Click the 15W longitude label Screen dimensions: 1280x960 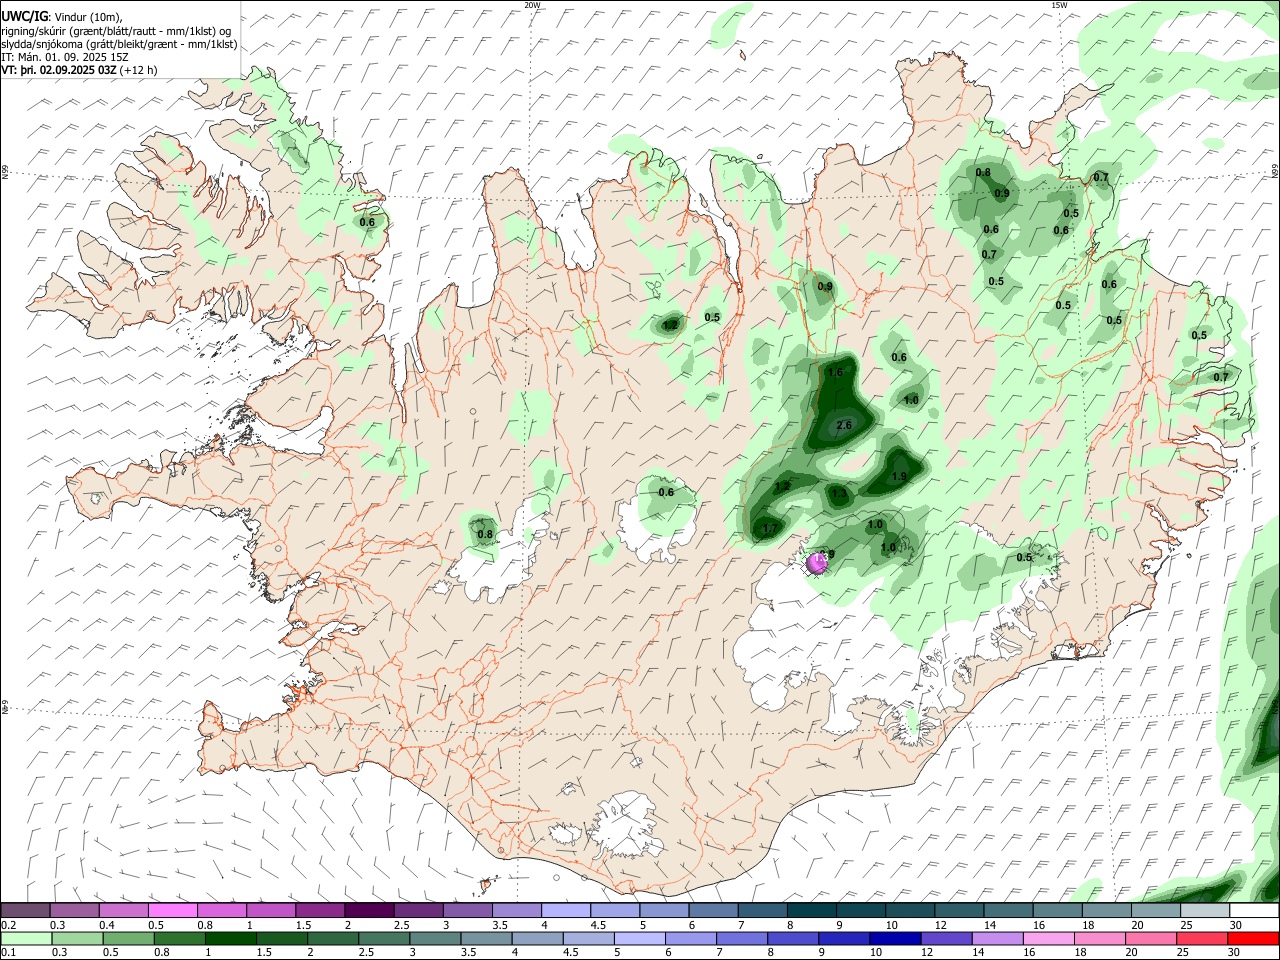[1059, 5]
